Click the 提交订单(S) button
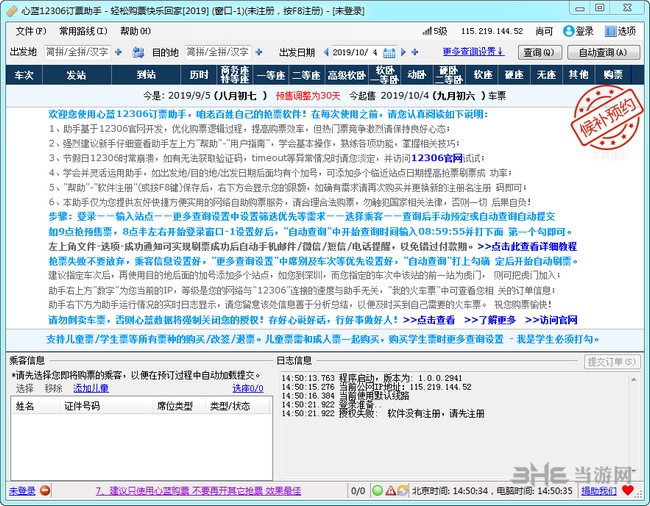Image resolution: width=650 pixels, height=506 pixels. tap(611, 362)
